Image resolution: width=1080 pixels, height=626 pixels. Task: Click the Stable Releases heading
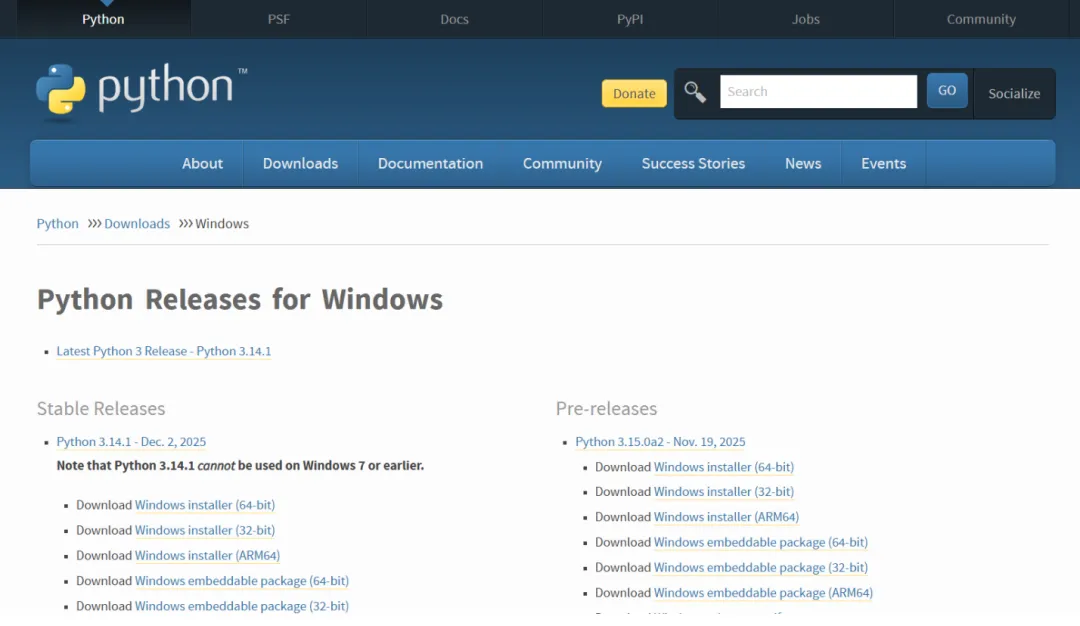pos(101,408)
